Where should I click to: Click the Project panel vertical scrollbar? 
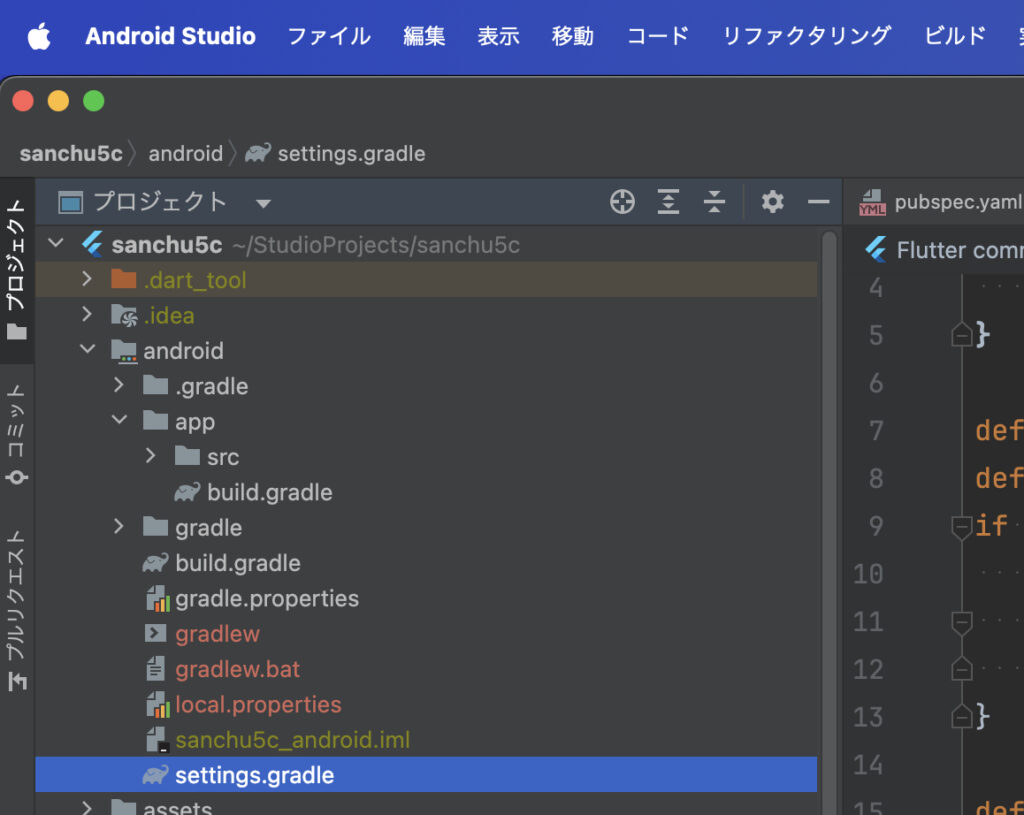coord(829,500)
